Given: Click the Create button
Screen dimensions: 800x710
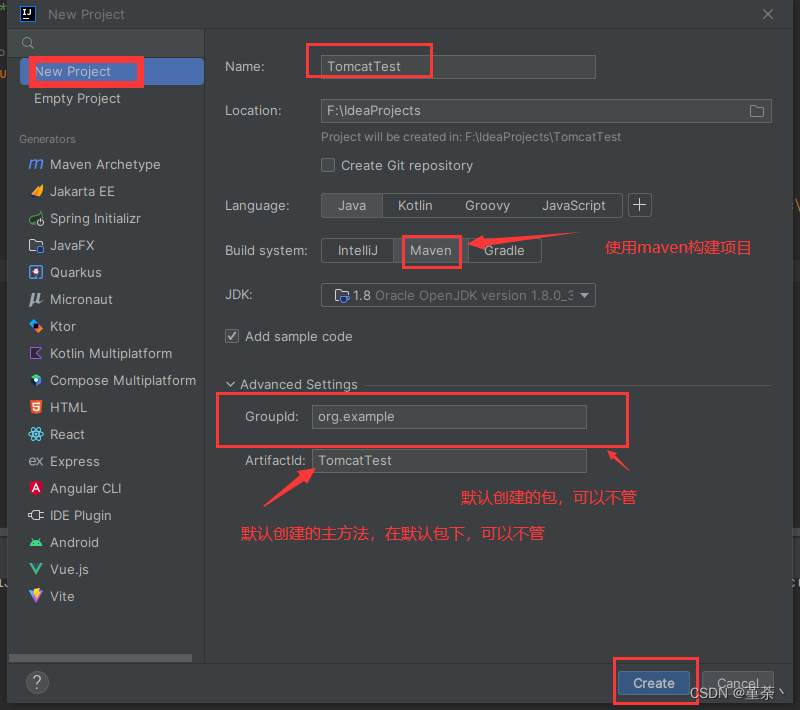Looking at the screenshot, I should 654,683.
